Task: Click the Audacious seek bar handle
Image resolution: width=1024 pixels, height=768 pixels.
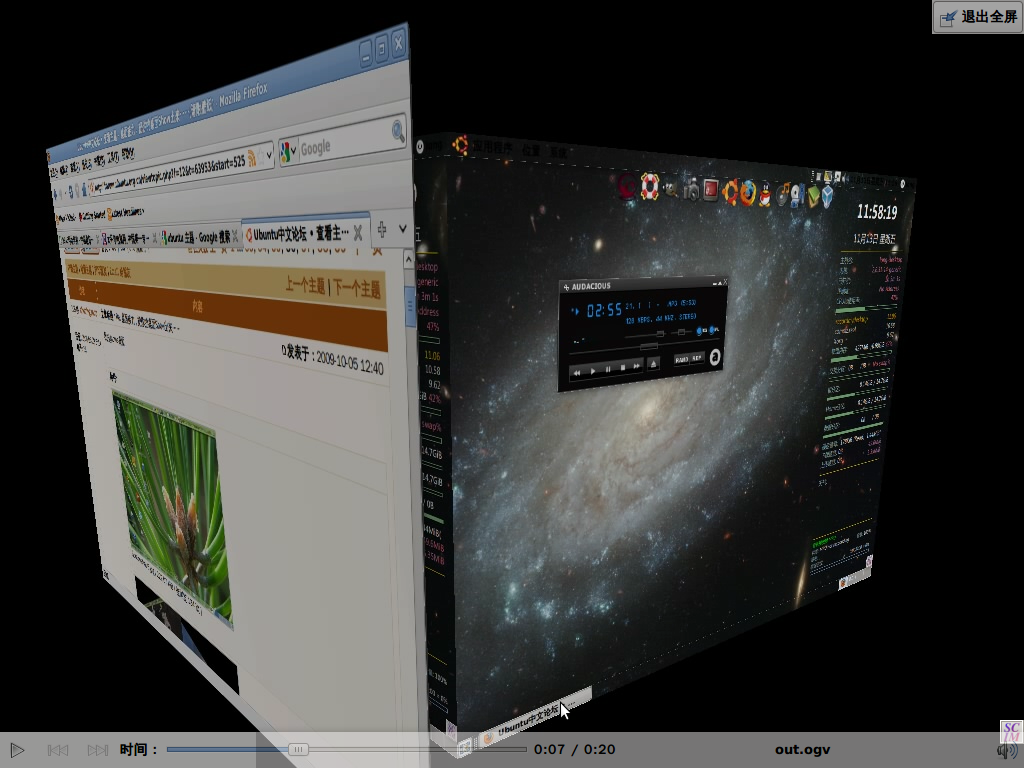Action: 648,346
